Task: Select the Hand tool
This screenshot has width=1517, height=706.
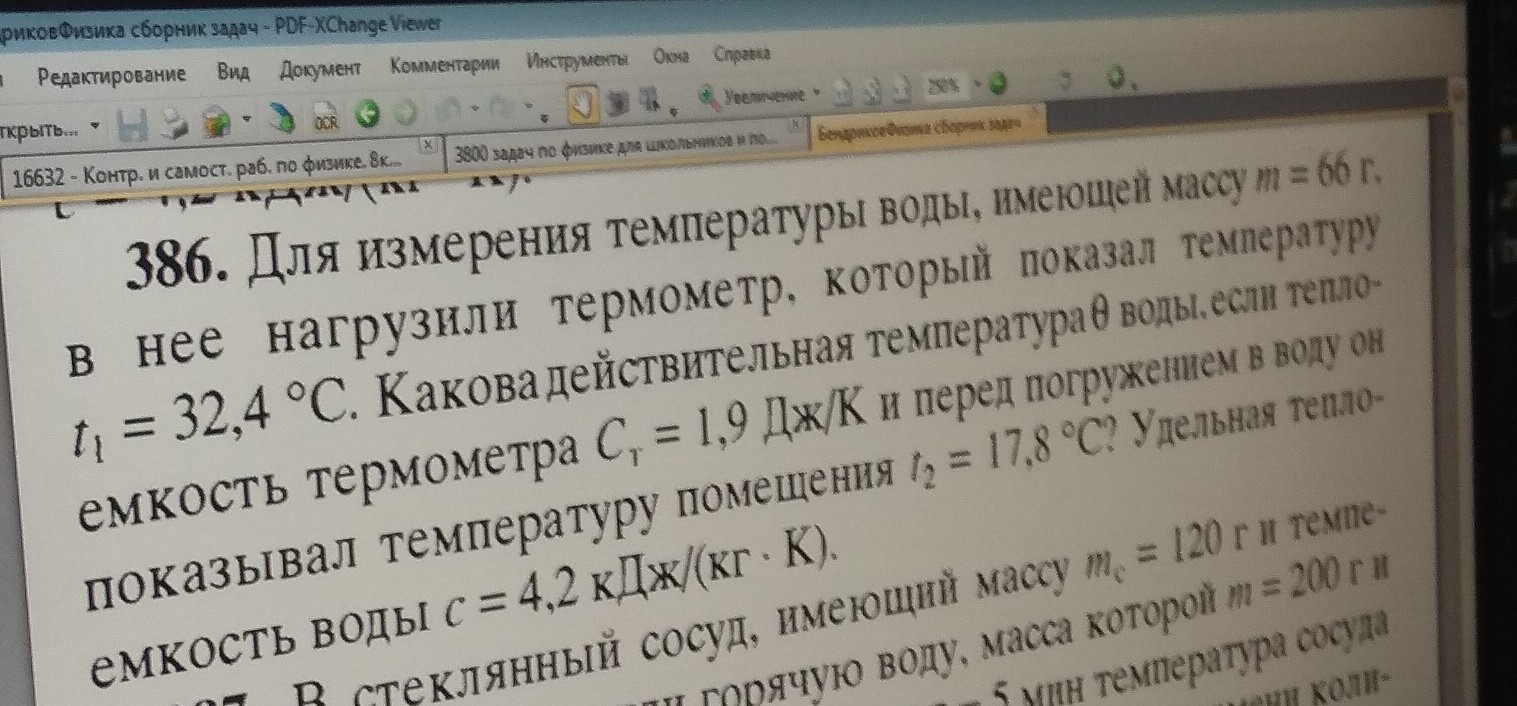Action: 582,104
